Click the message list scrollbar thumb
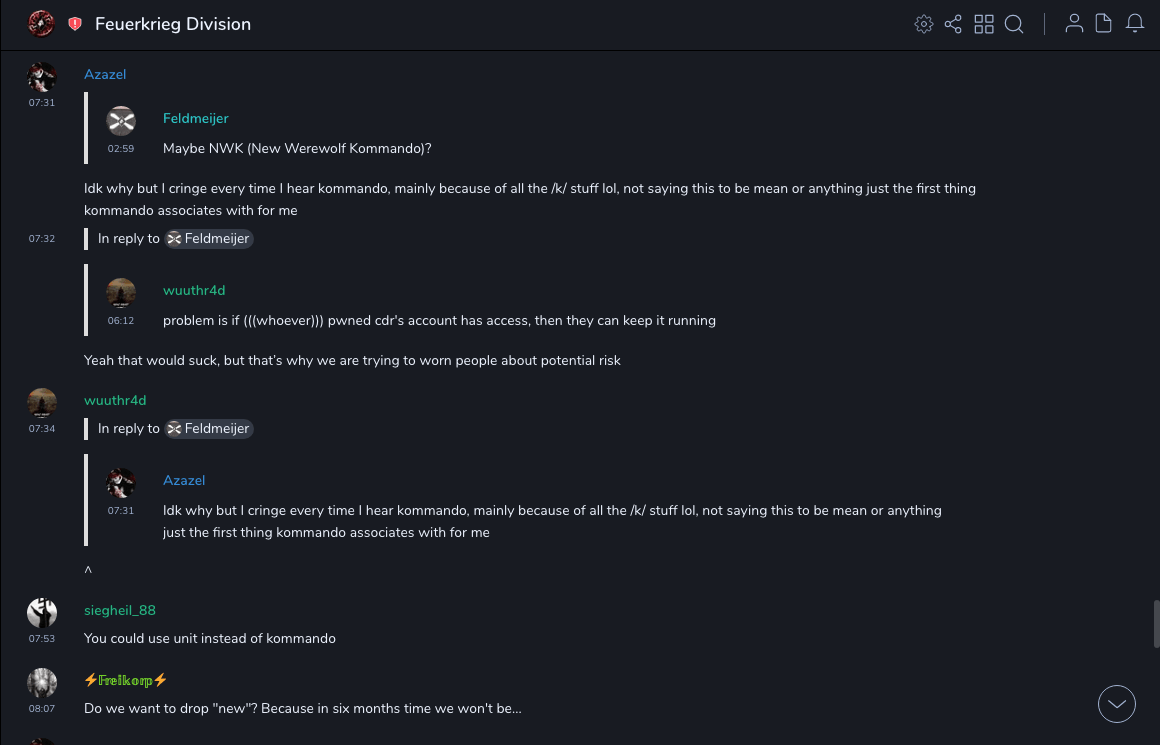This screenshot has height=745, width=1160. pos(1156,624)
